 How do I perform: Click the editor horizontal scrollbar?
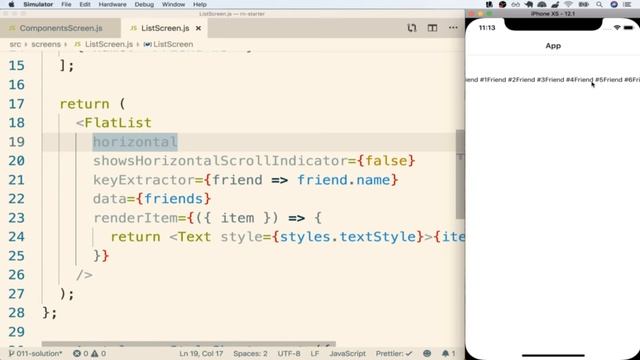tap(189, 344)
